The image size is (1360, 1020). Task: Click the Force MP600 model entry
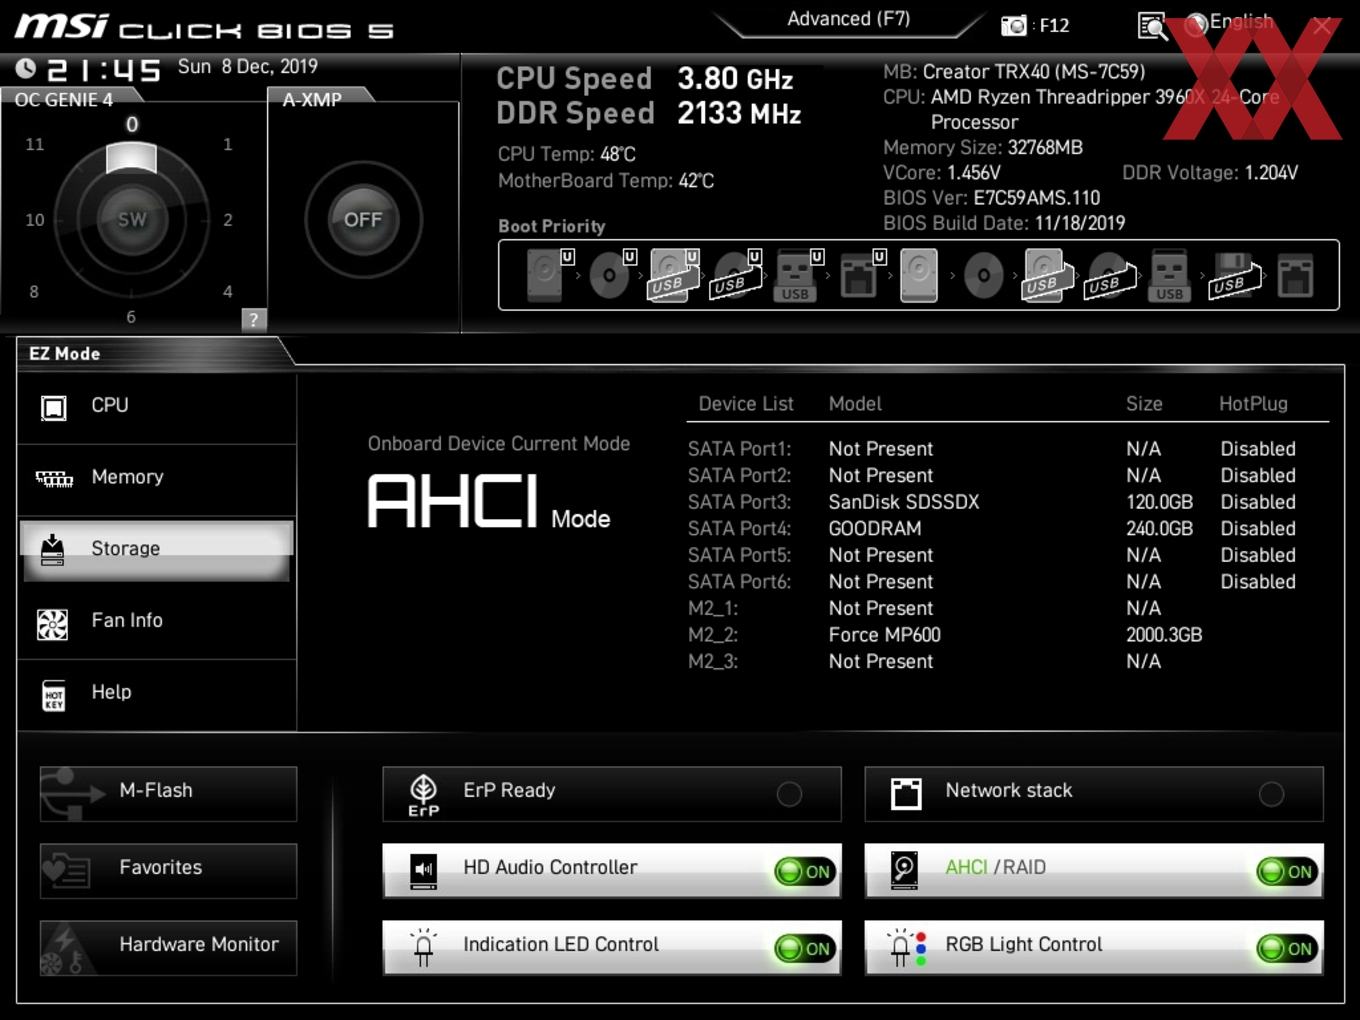pyautogui.click(x=885, y=635)
